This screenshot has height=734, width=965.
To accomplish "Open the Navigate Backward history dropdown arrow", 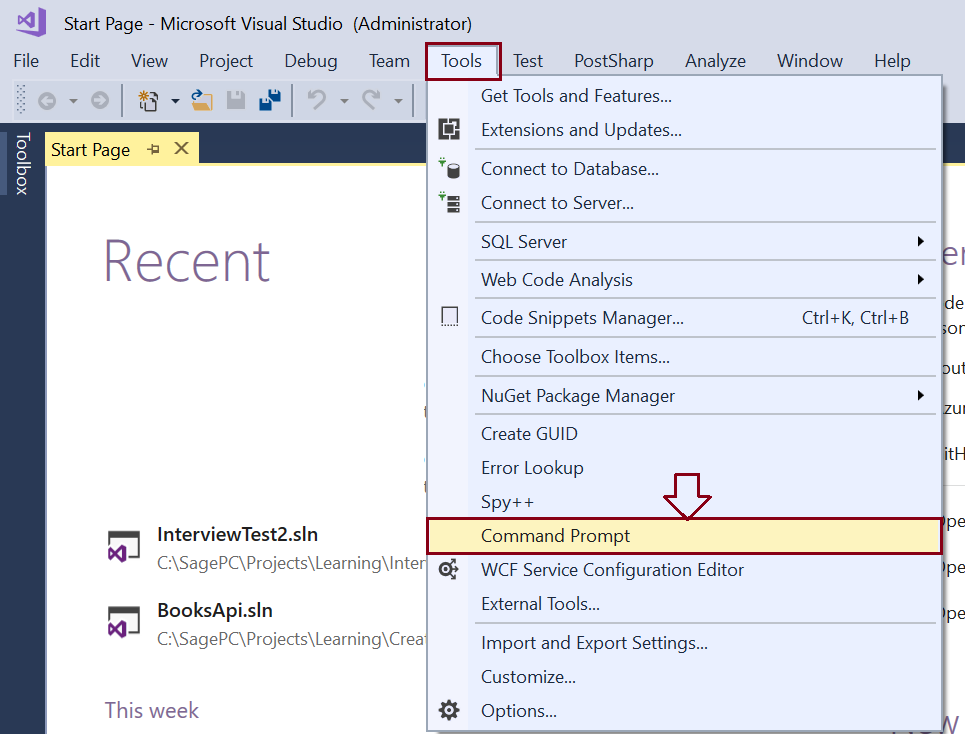I will (x=73, y=100).
